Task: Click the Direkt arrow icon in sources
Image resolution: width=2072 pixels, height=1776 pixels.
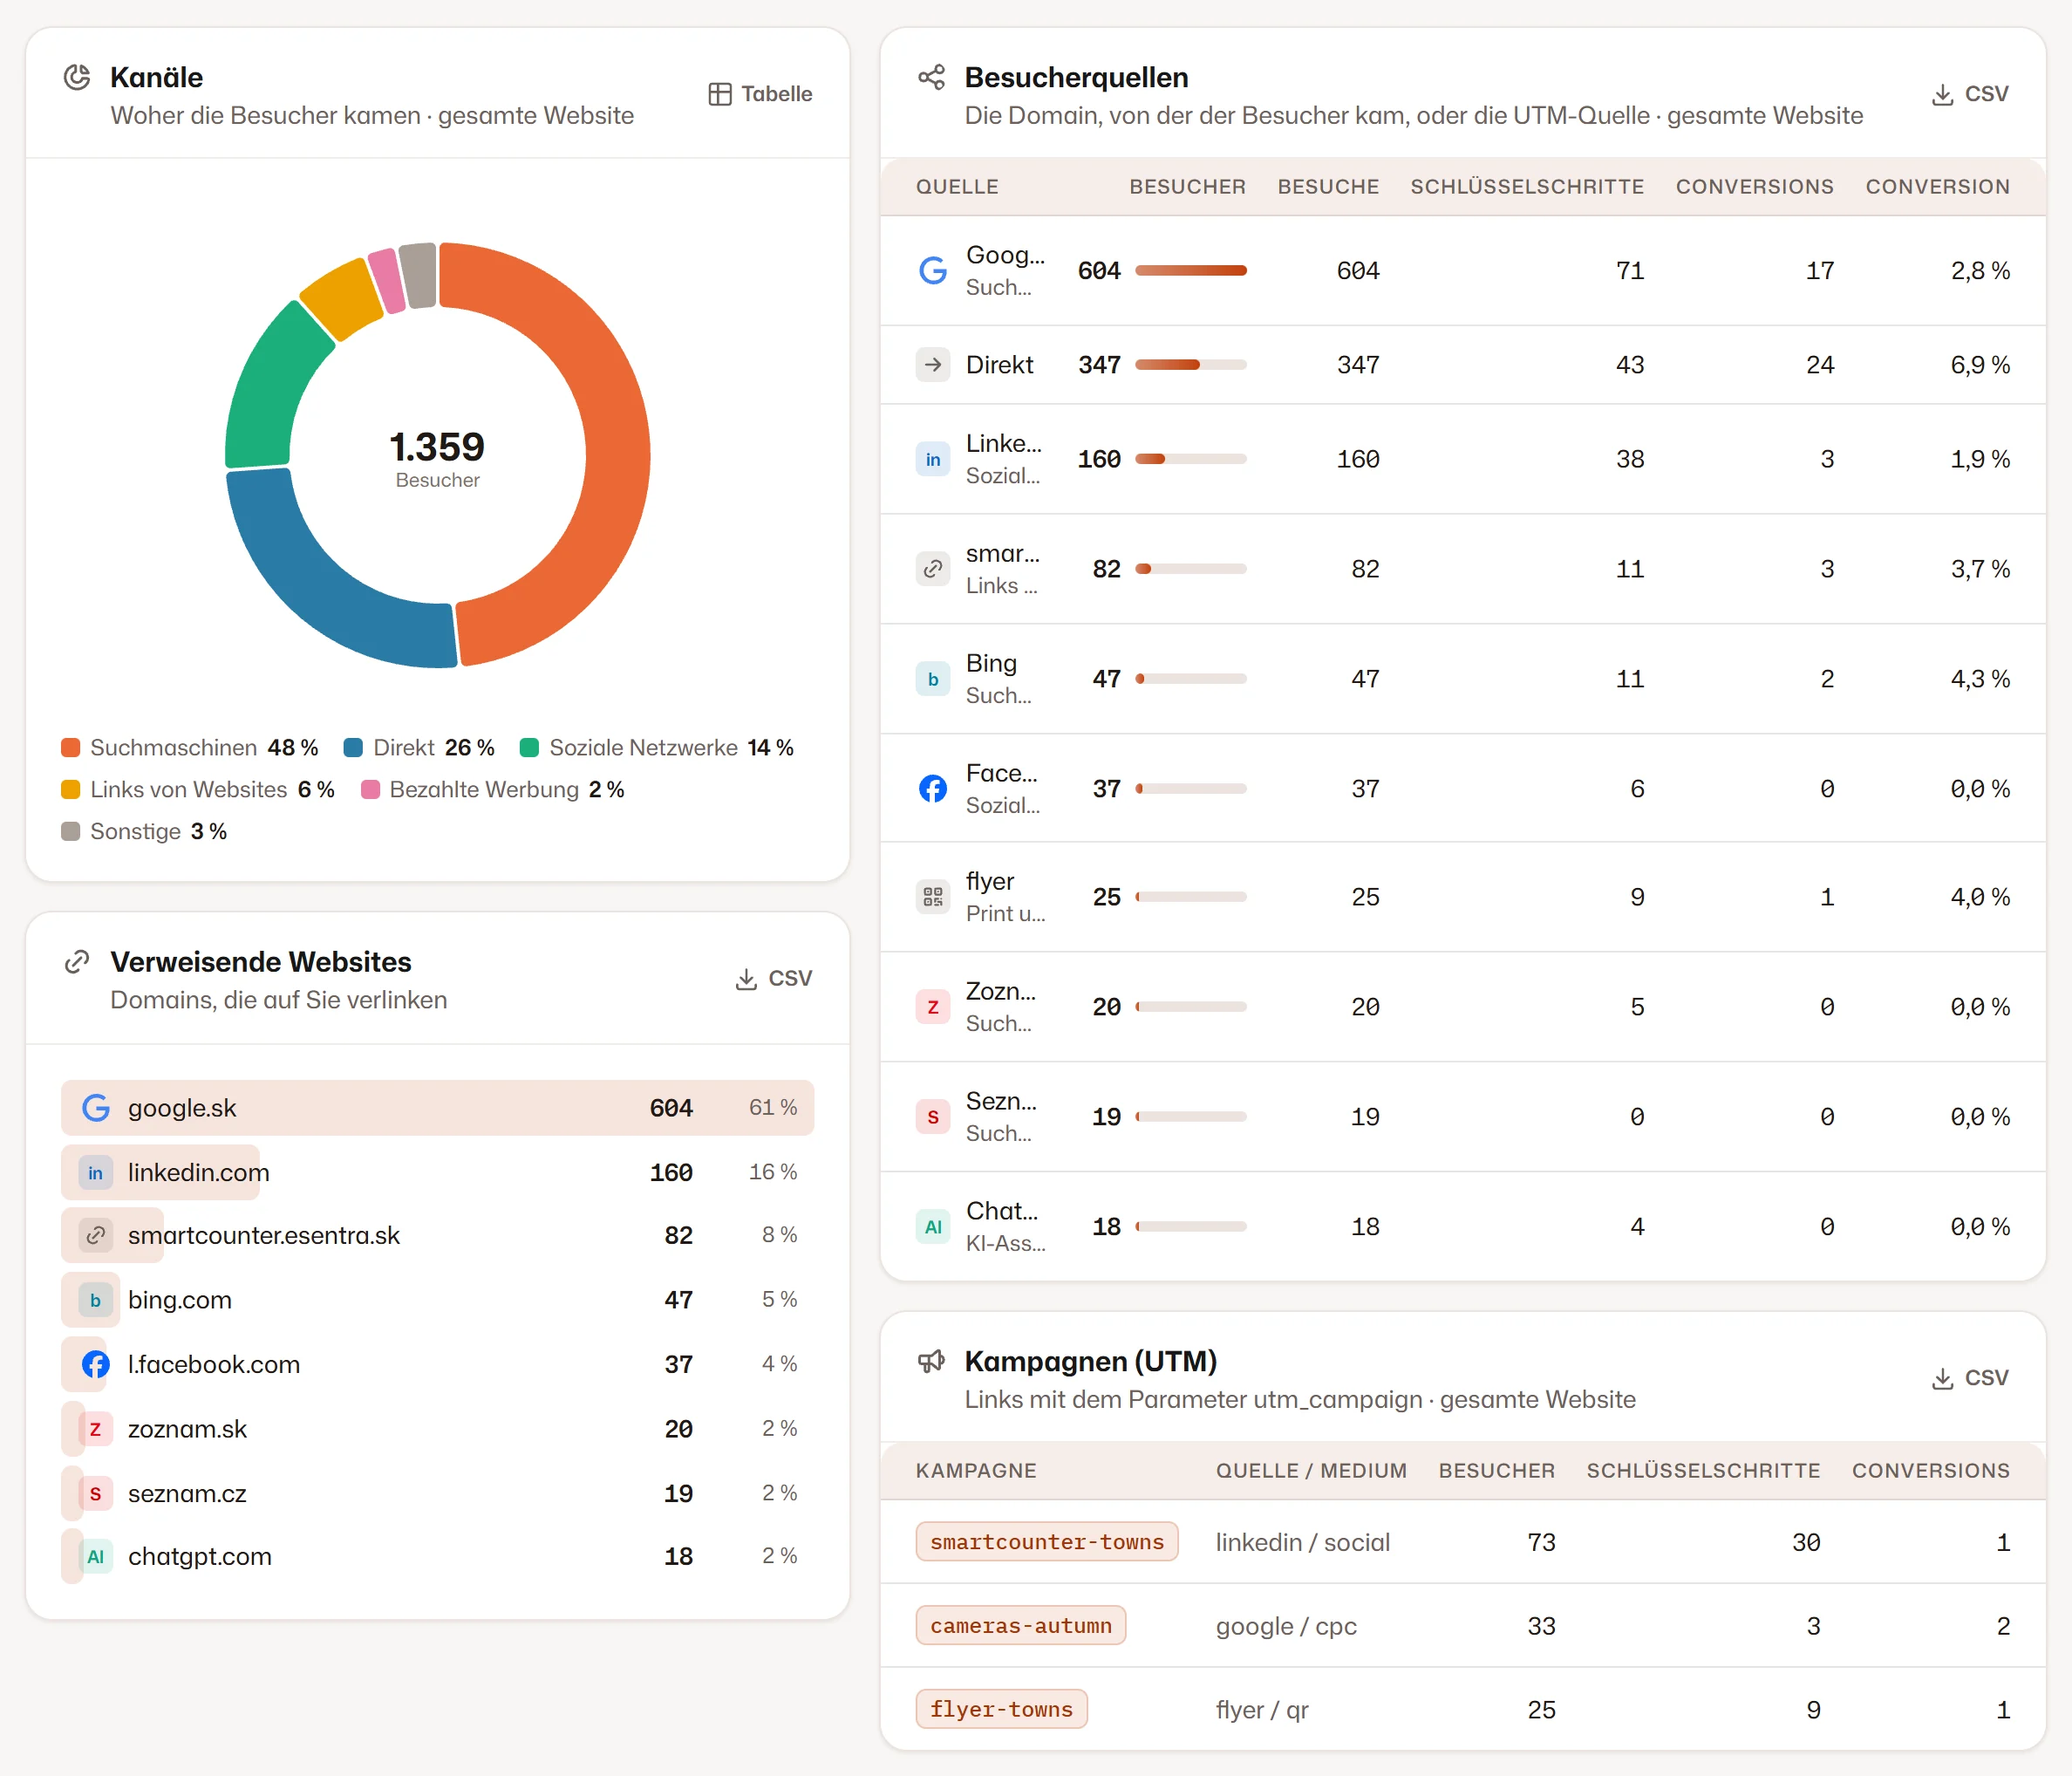Action: 932,365
